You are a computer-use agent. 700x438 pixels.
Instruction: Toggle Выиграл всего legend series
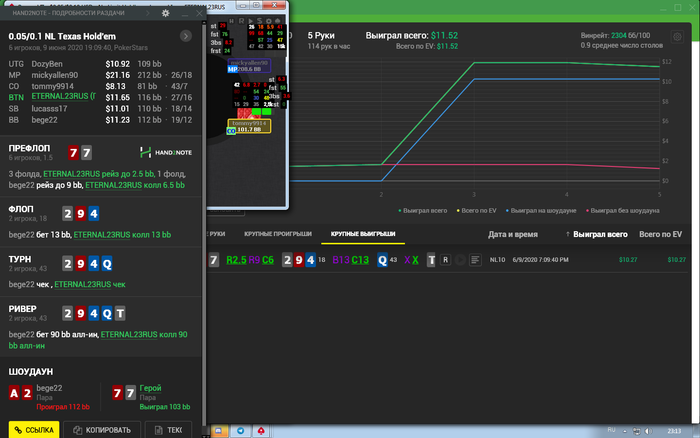[422, 211]
